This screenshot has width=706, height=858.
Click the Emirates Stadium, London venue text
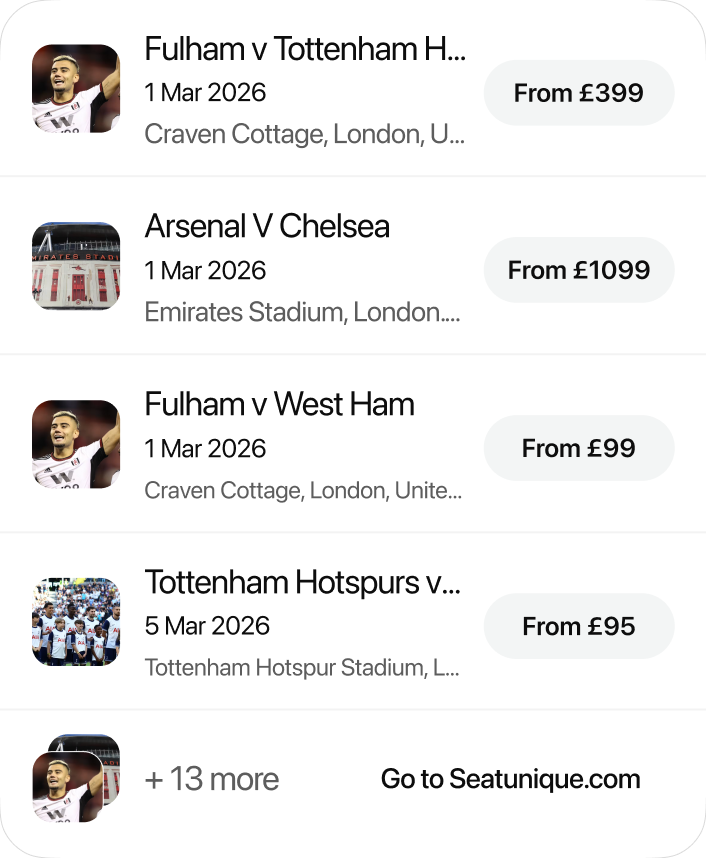[x=302, y=312]
